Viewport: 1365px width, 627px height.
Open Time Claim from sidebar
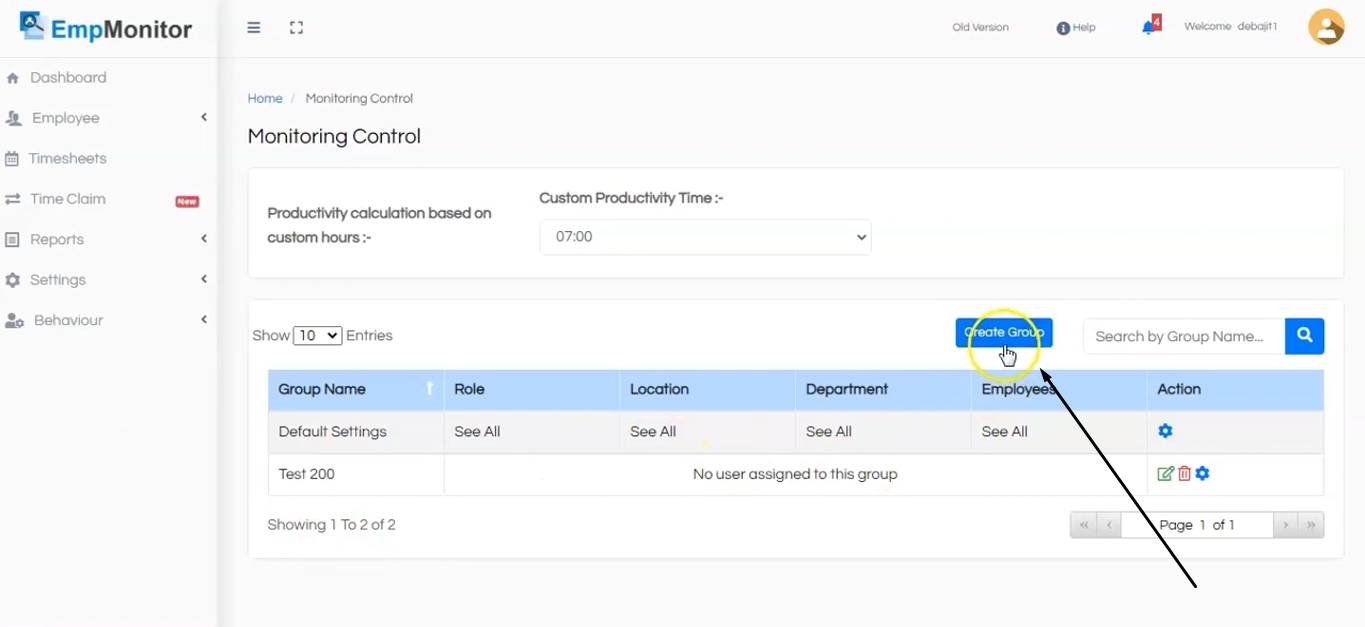click(x=68, y=199)
